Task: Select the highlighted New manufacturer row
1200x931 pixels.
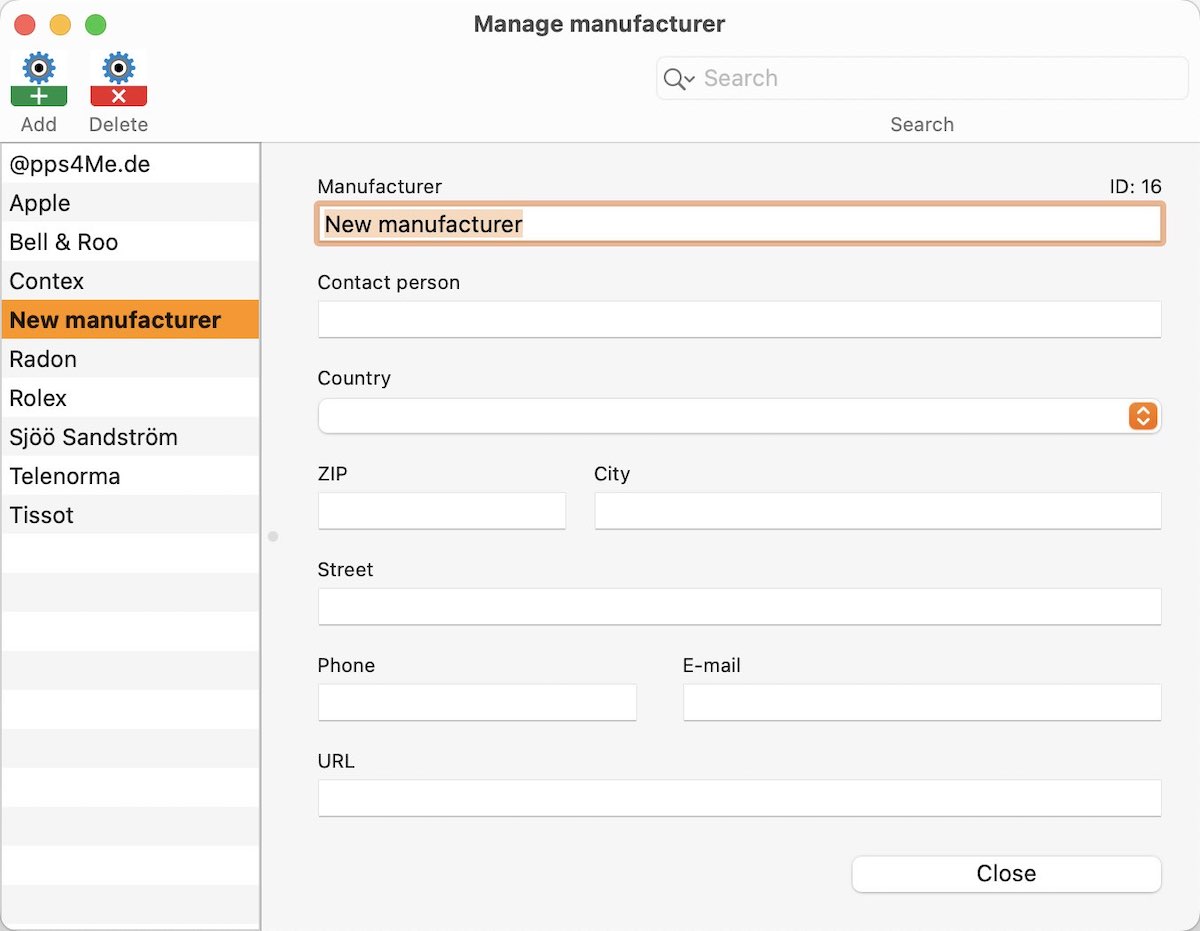Action: coord(130,320)
